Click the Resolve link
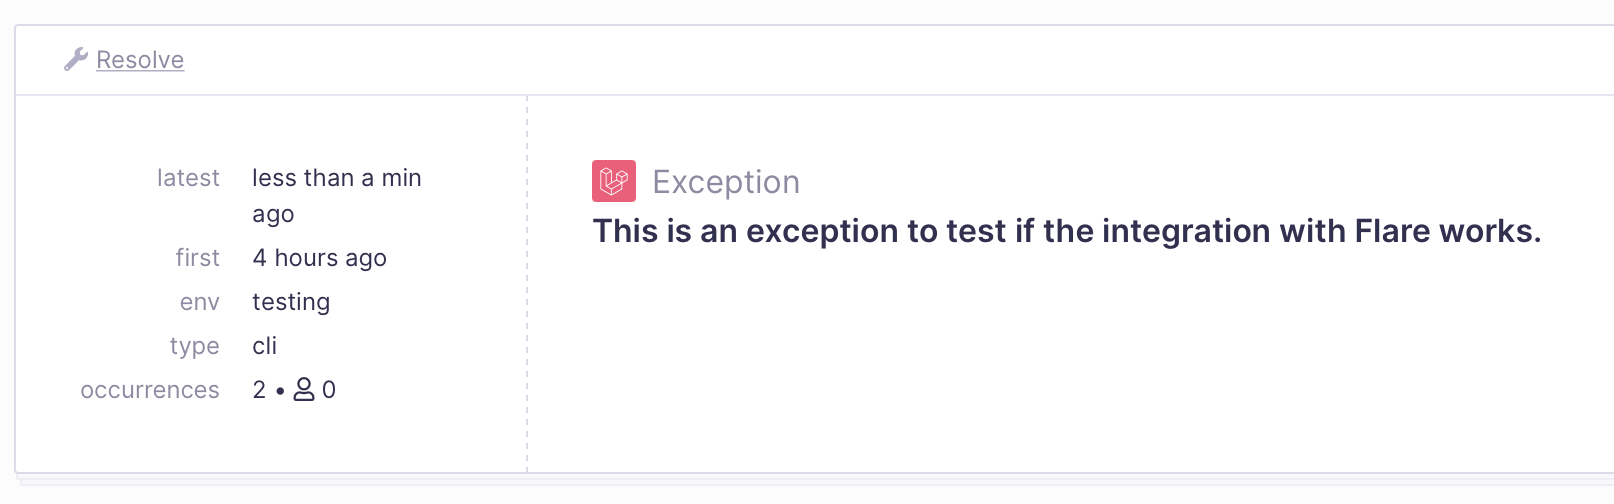This screenshot has height=504, width=1614. coord(140,60)
